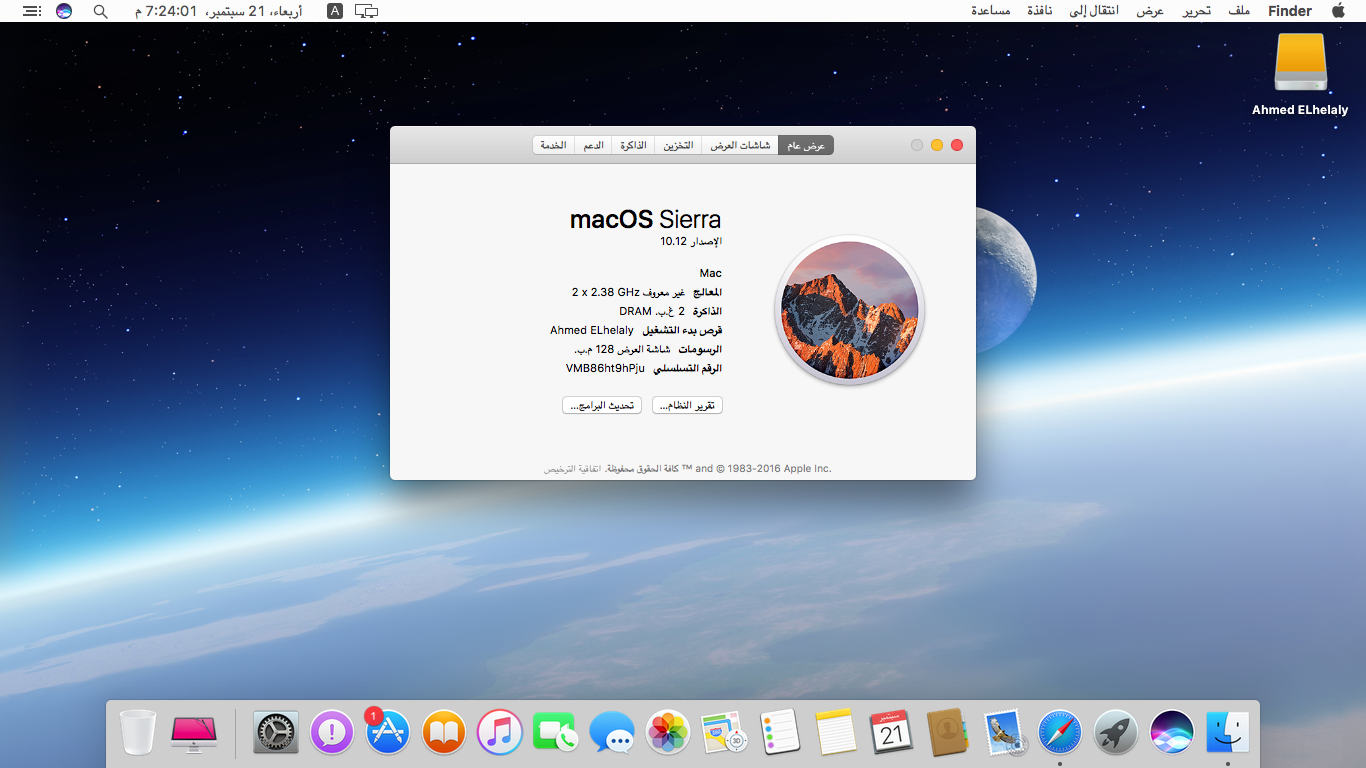Click the تحديث البرامج (Software Update) button
Image resolution: width=1366 pixels, height=768 pixels.
click(602, 405)
